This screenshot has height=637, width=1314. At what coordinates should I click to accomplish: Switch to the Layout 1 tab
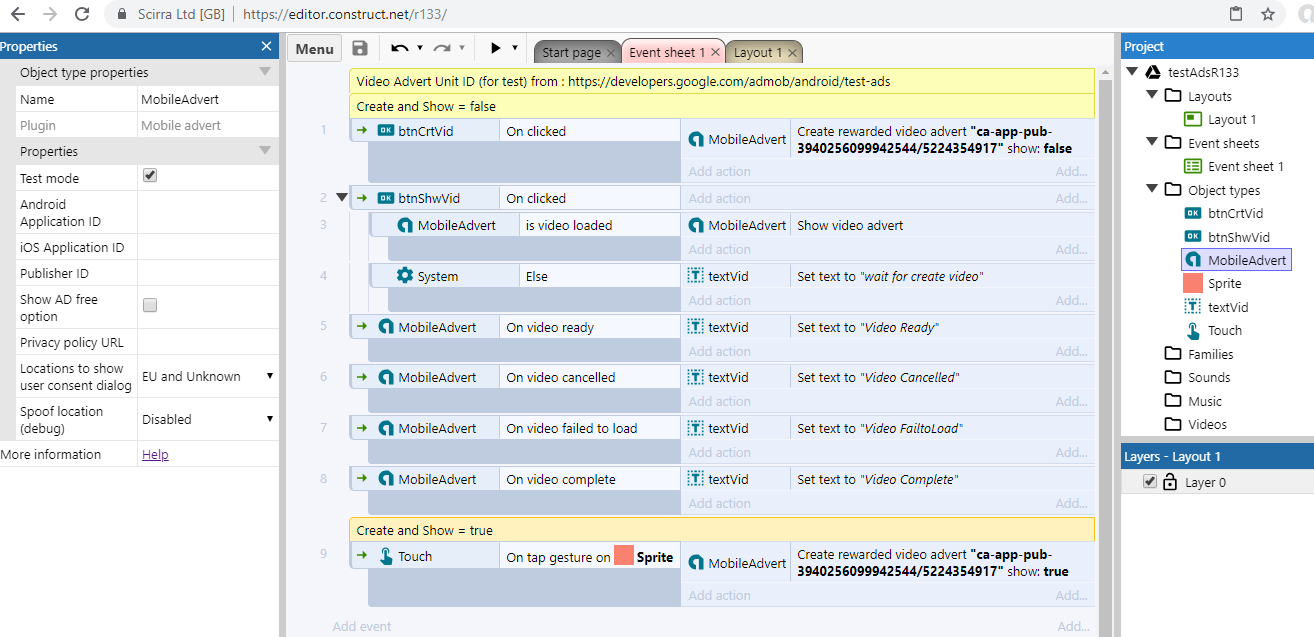point(759,52)
